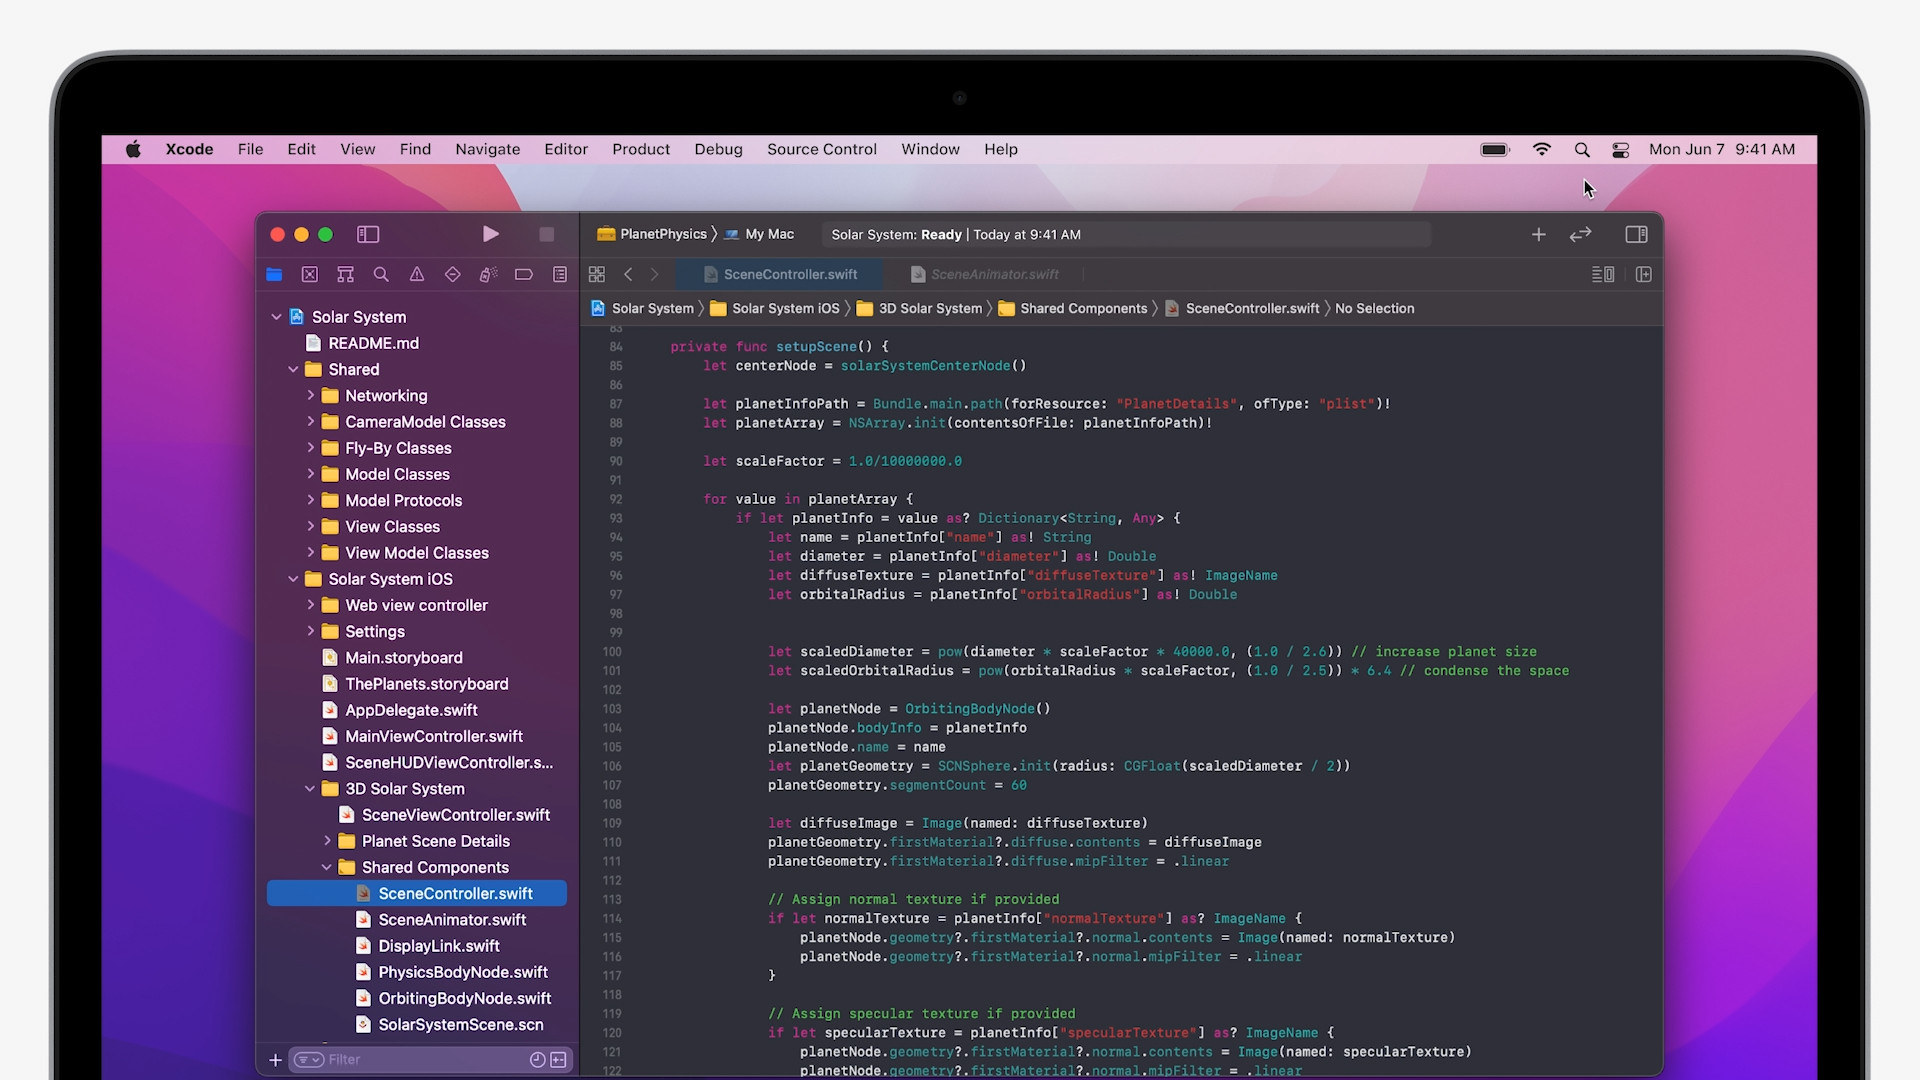Open the related items grid icon
This screenshot has height=1080, width=1920.
pyautogui.click(x=597, y=274)
